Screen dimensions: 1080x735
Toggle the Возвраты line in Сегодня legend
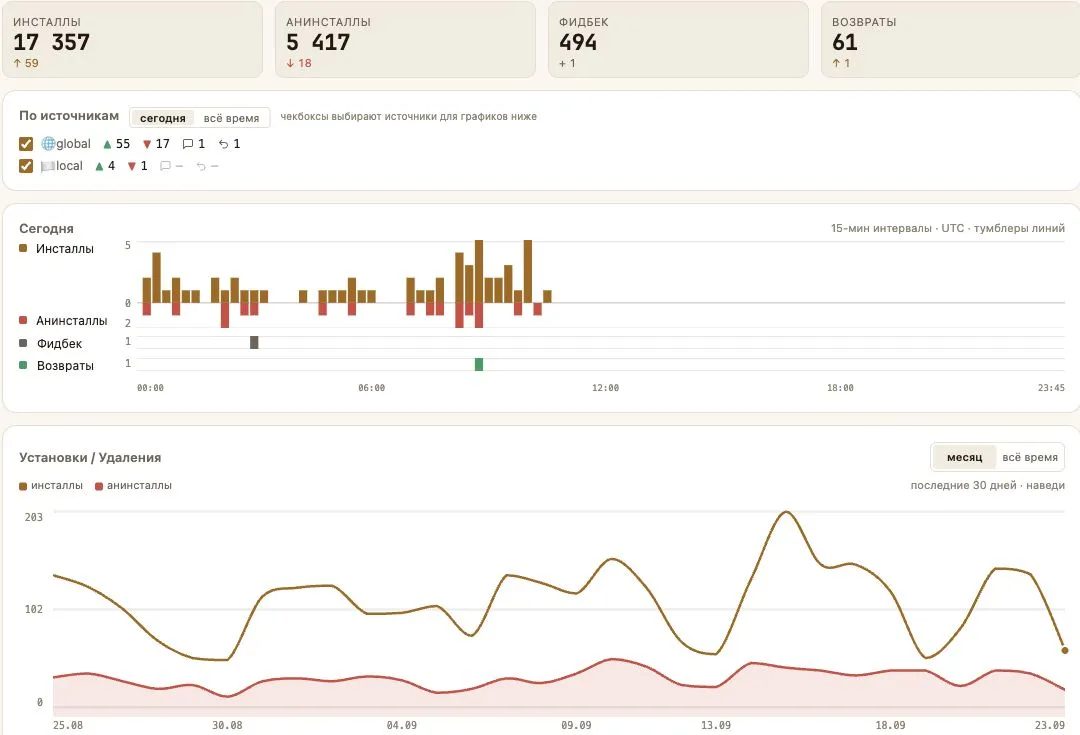(56, 366)
